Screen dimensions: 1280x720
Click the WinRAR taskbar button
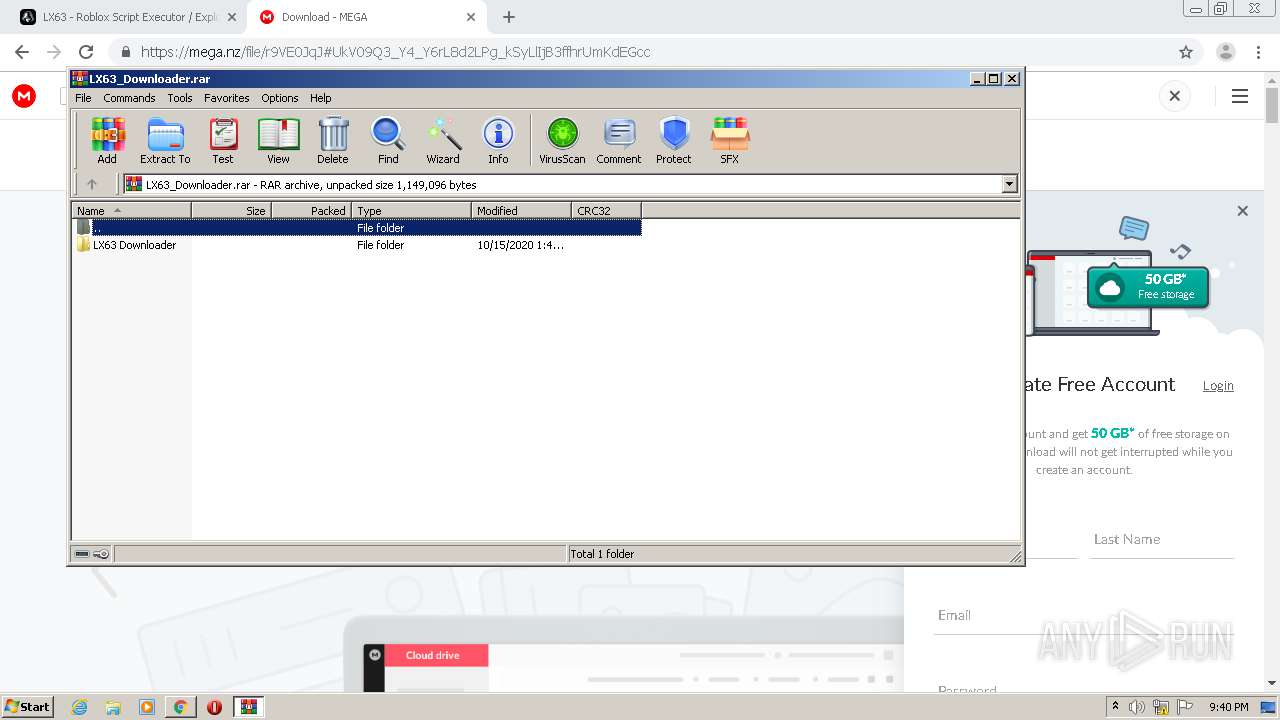tap(249, 707)
